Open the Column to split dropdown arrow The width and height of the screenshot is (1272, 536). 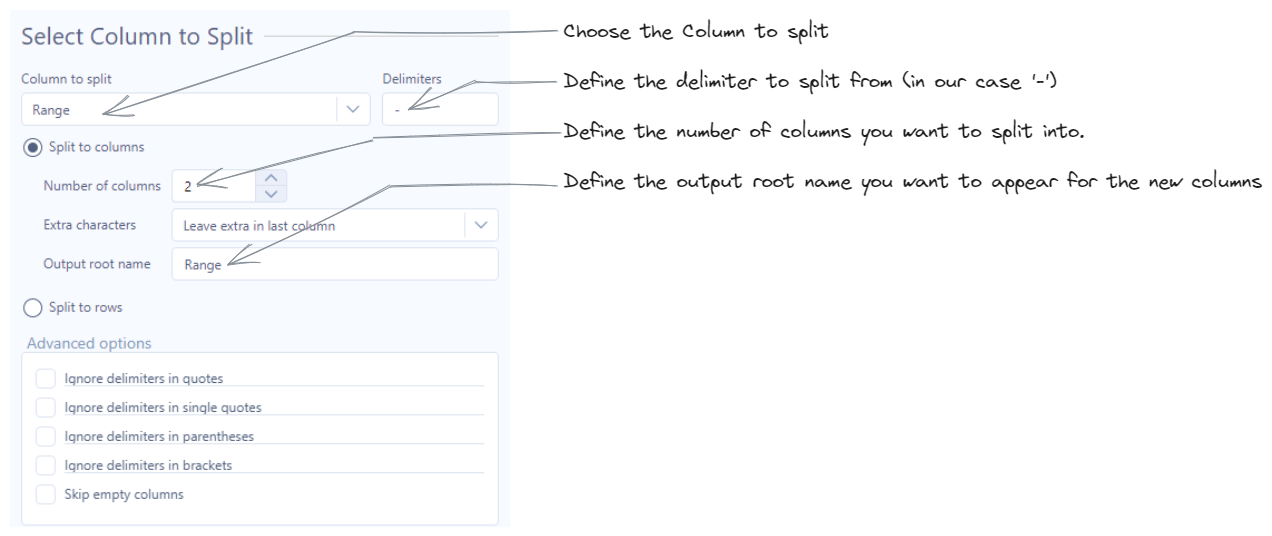click(x=352, y=109)
